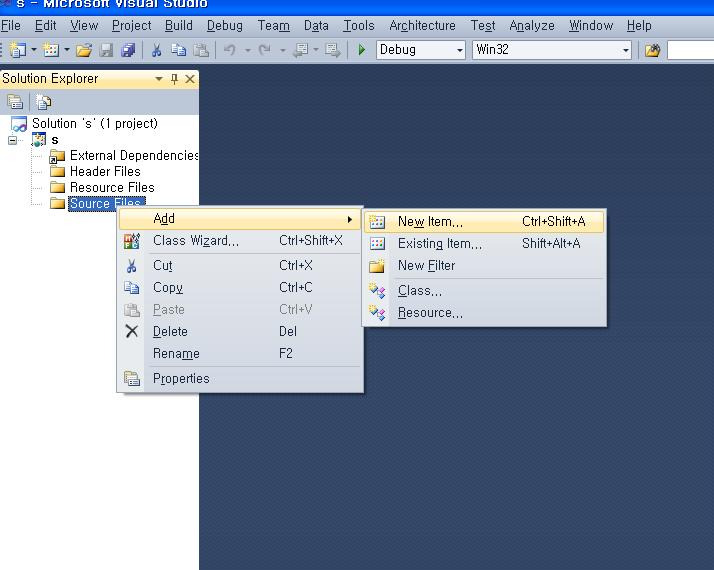Open the Redo history dropdown arrow
The width and height of the screenshot is (714, 570).
click(282, 50)
